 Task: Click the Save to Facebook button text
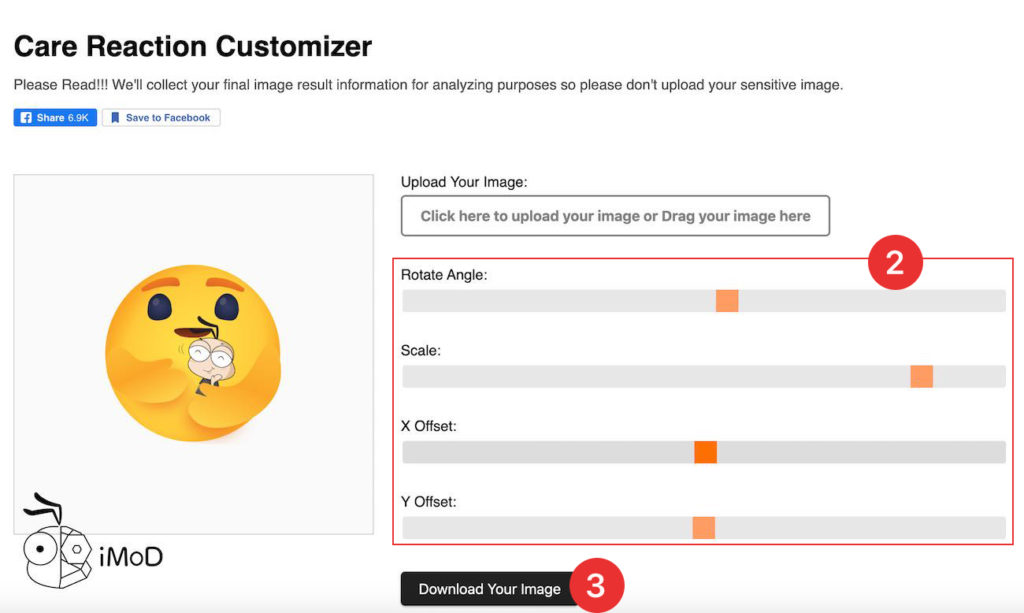click(167, 118)
